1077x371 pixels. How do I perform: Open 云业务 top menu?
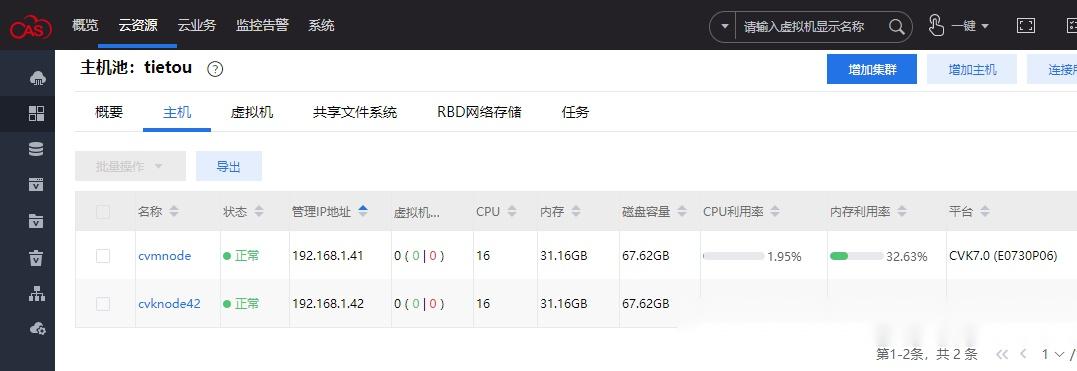point(196,25)
